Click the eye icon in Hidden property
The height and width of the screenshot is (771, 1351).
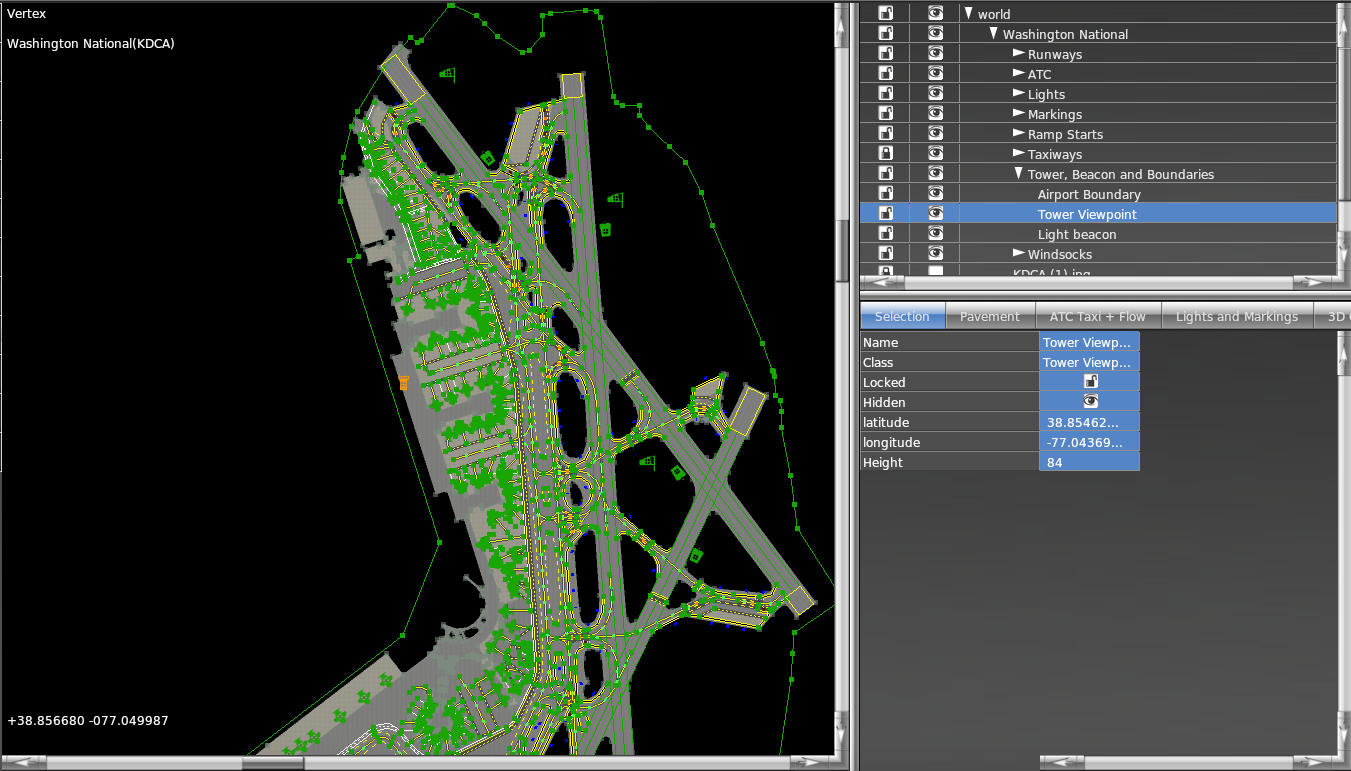[1090, 402]
